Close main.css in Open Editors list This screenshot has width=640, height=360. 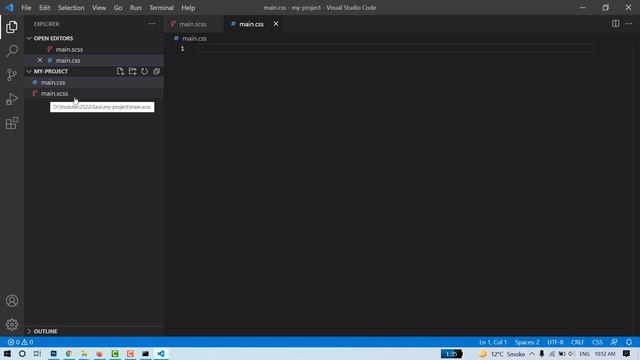[x=40, y=60]
